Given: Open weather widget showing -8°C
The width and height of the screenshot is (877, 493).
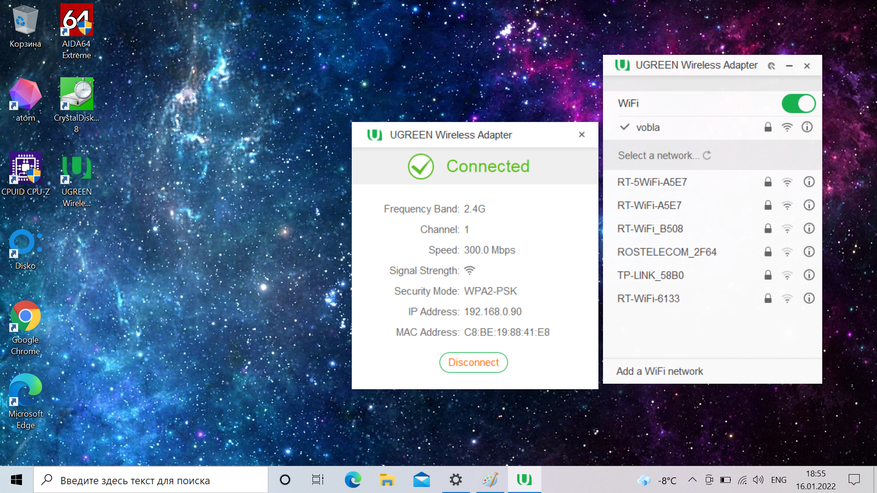Looking at the screenshot, I should pyautogui.click(x=657, y=480).
